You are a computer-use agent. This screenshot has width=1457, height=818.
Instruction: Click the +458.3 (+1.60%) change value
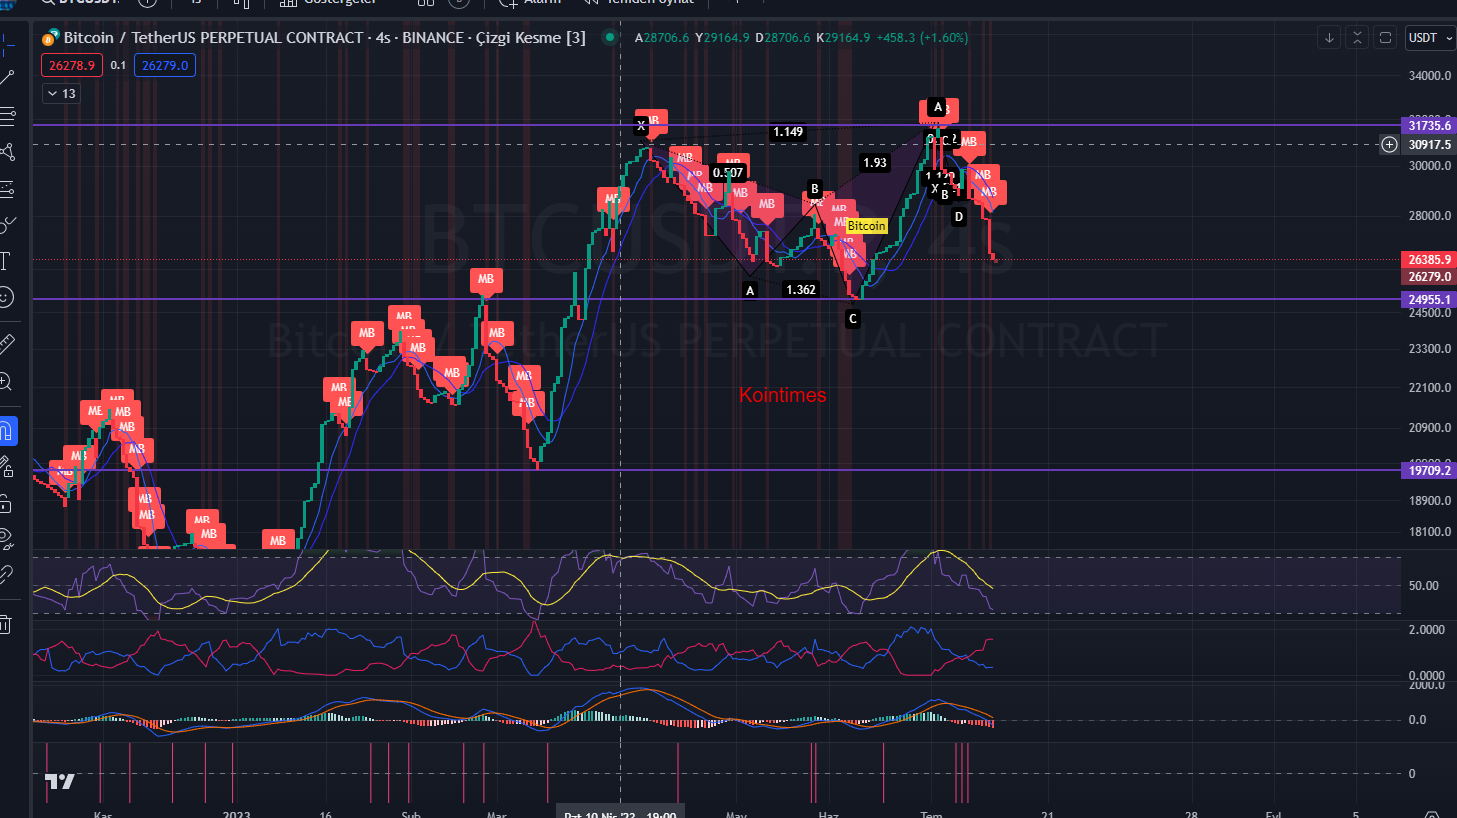(x=922, y=38)
